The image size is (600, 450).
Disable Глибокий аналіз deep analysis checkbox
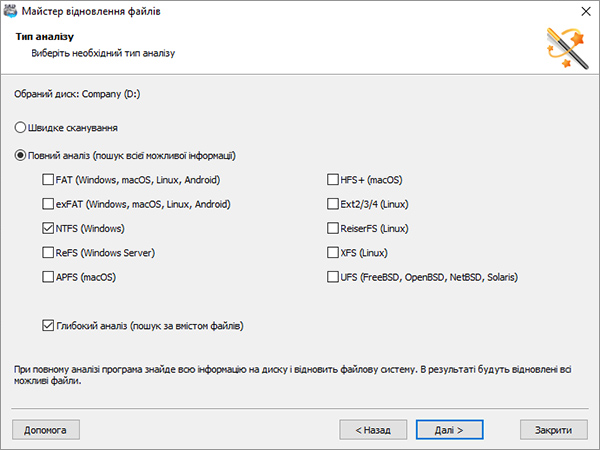(48, 326)
